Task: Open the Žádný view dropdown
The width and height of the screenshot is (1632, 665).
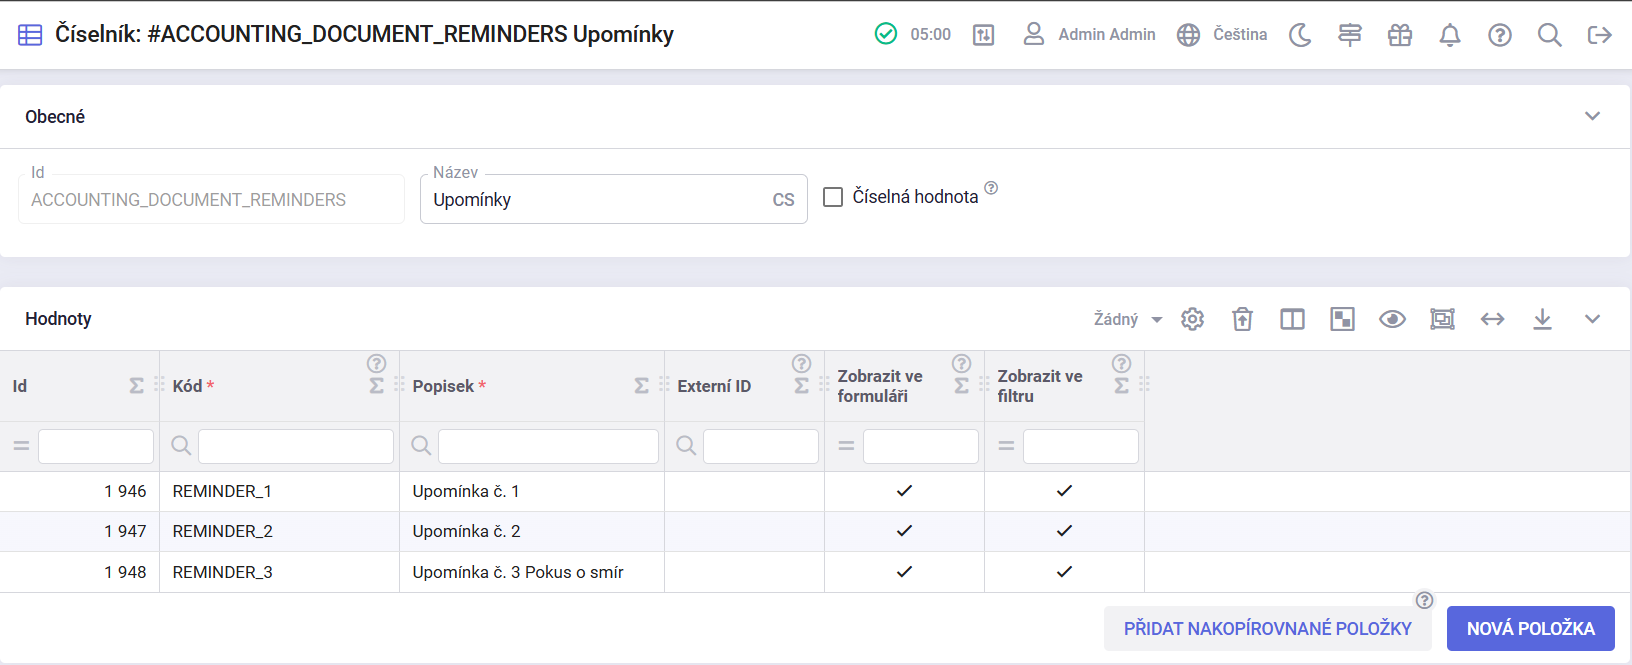Action: pos(1128,319)
